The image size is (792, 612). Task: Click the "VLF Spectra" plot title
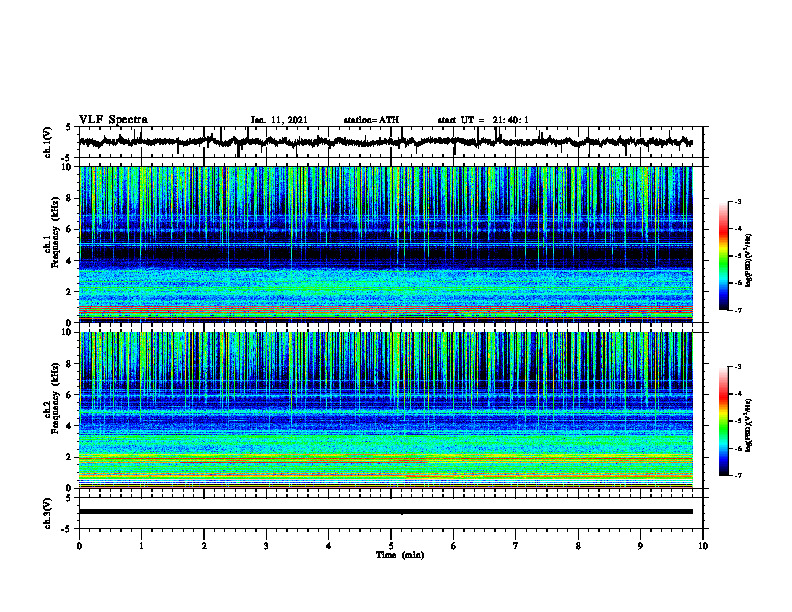113,120
